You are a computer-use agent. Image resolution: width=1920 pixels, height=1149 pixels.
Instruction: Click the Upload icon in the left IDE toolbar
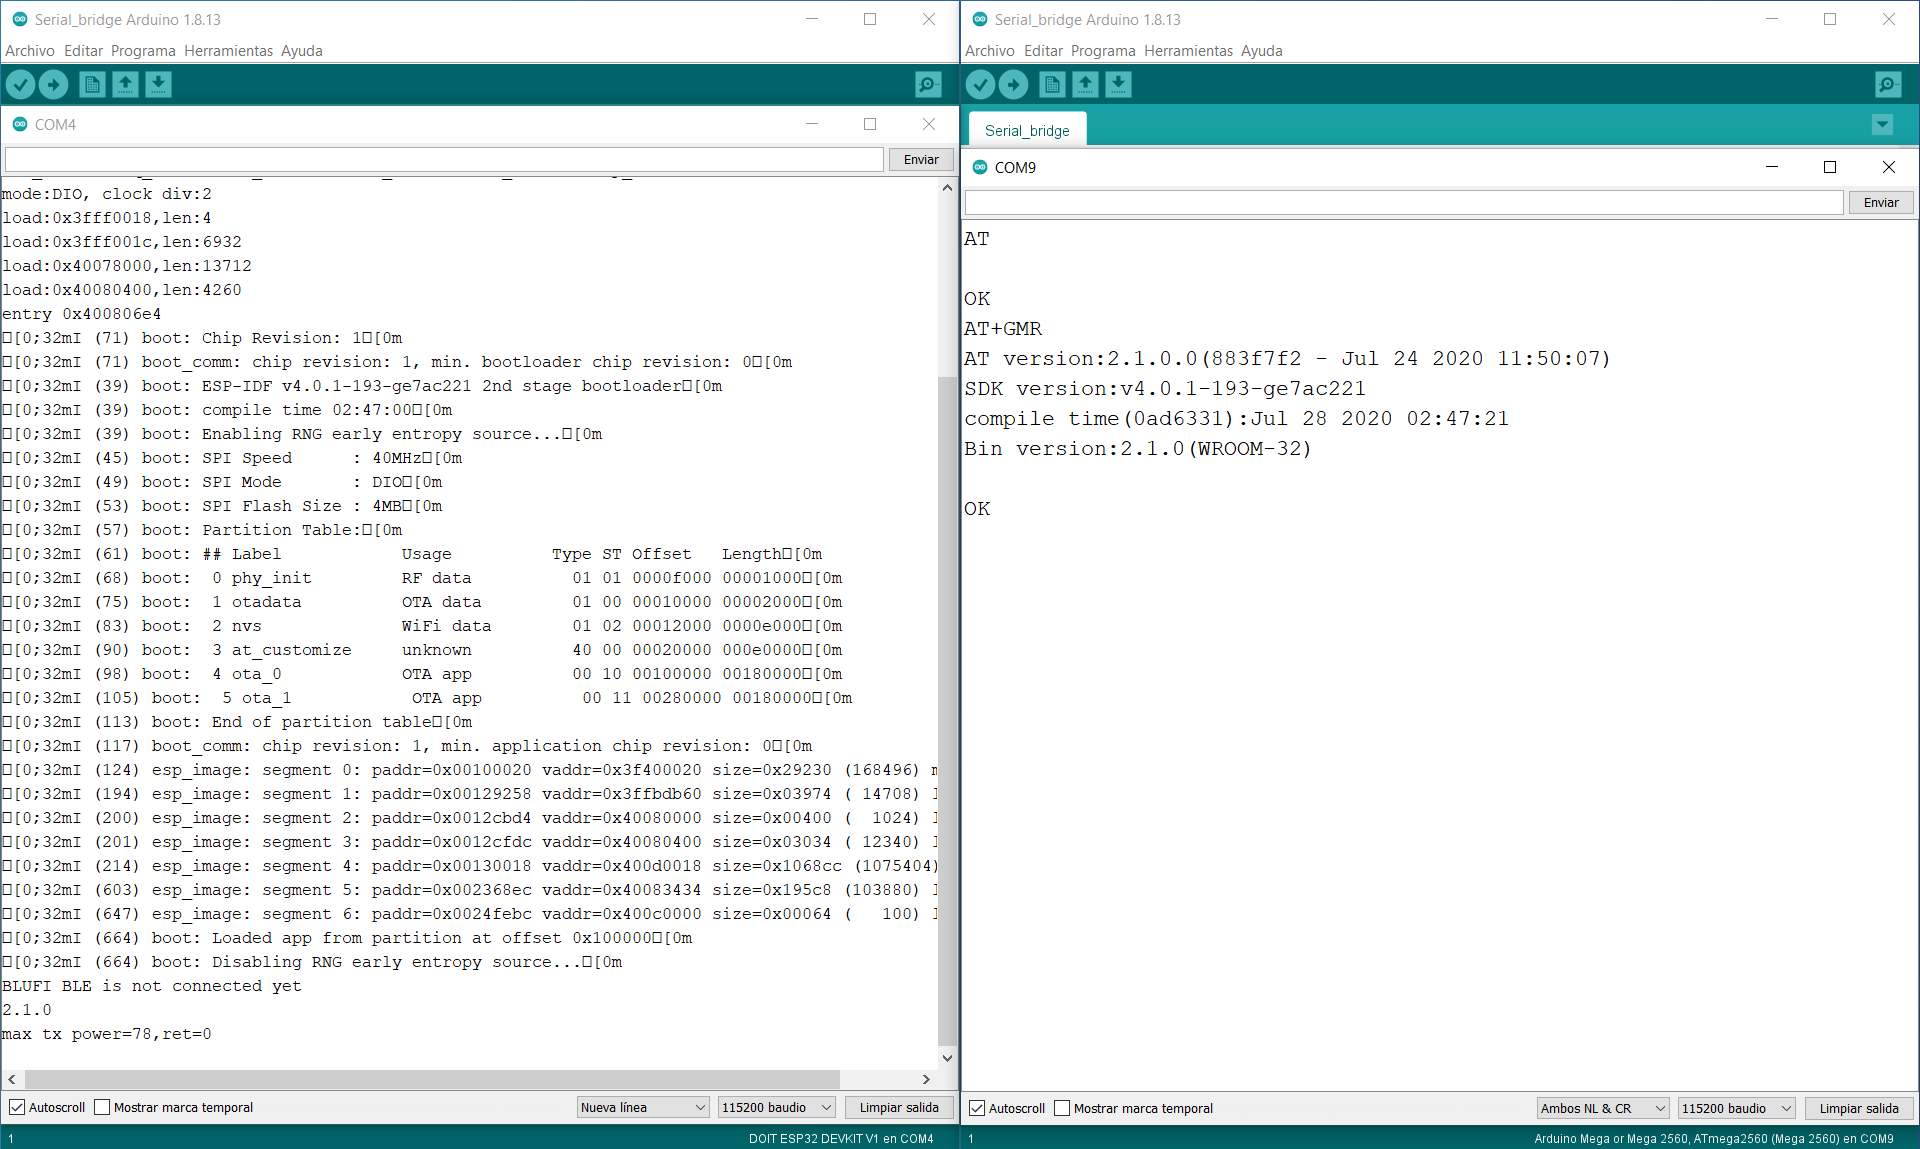pos(53,84)
